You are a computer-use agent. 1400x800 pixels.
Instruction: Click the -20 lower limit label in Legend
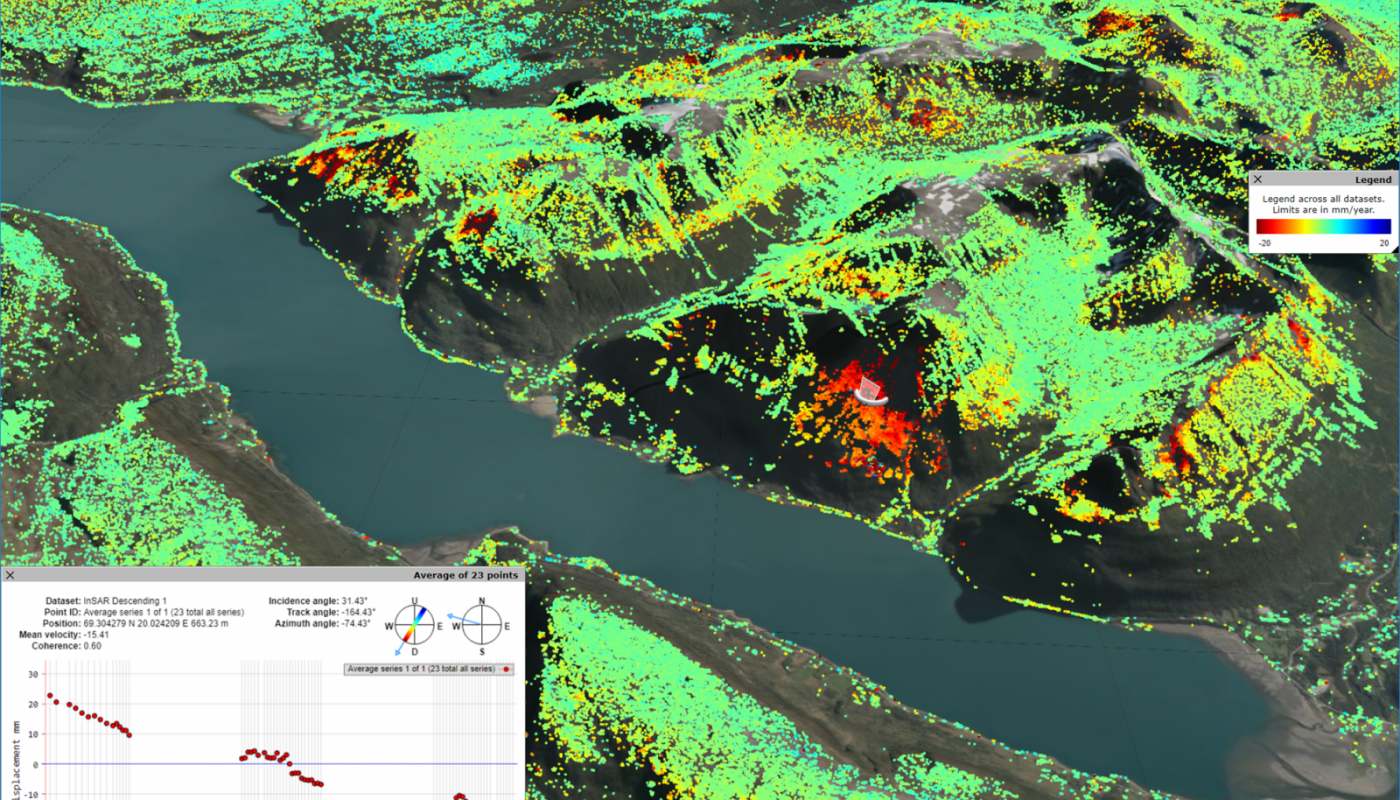tap(1265, 243)
